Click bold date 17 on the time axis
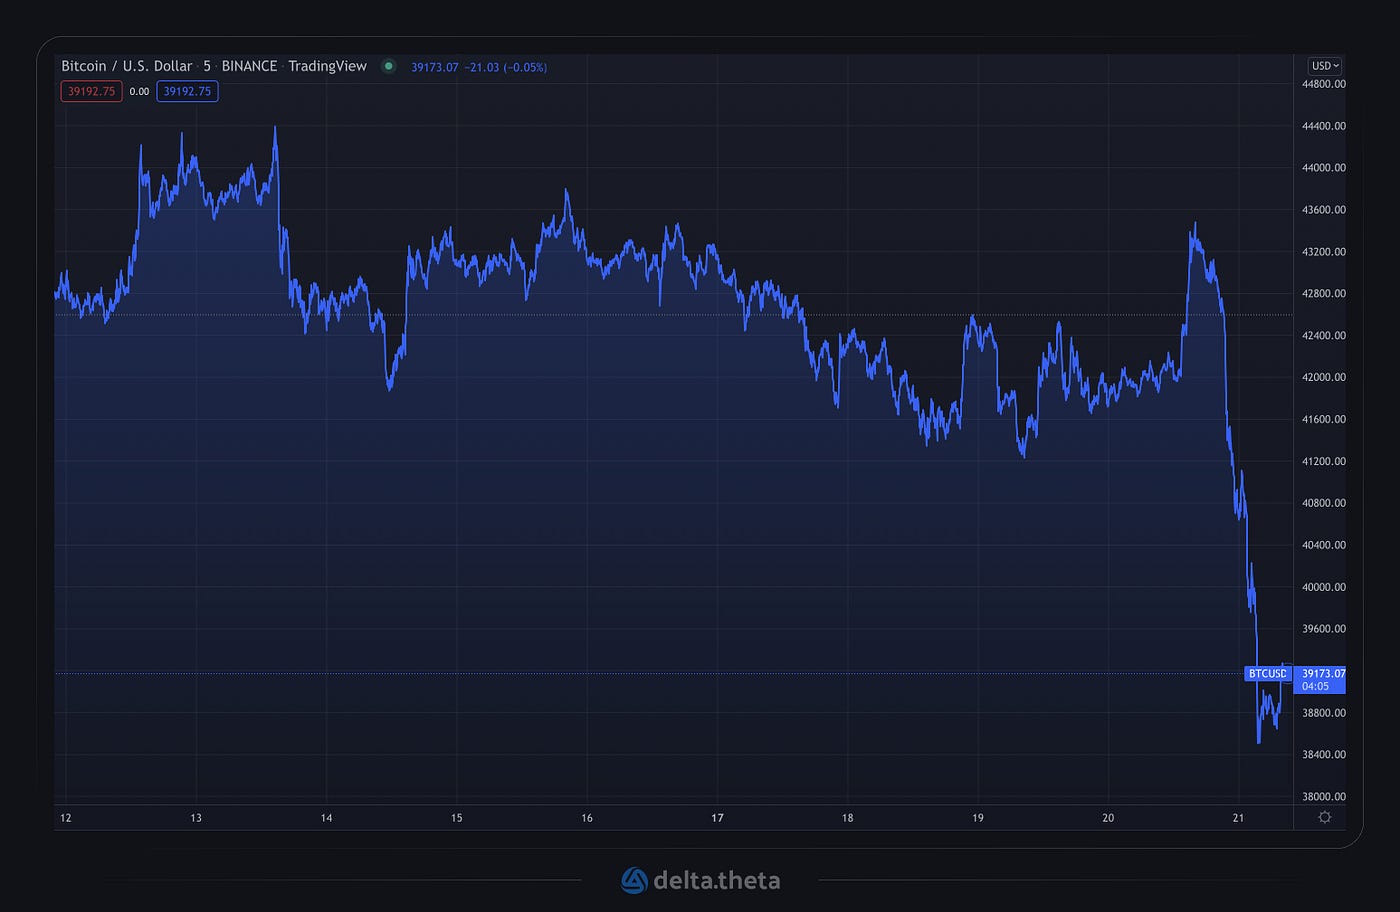The height and width of the screenshot is (912, 1400). tap(717, 818)
